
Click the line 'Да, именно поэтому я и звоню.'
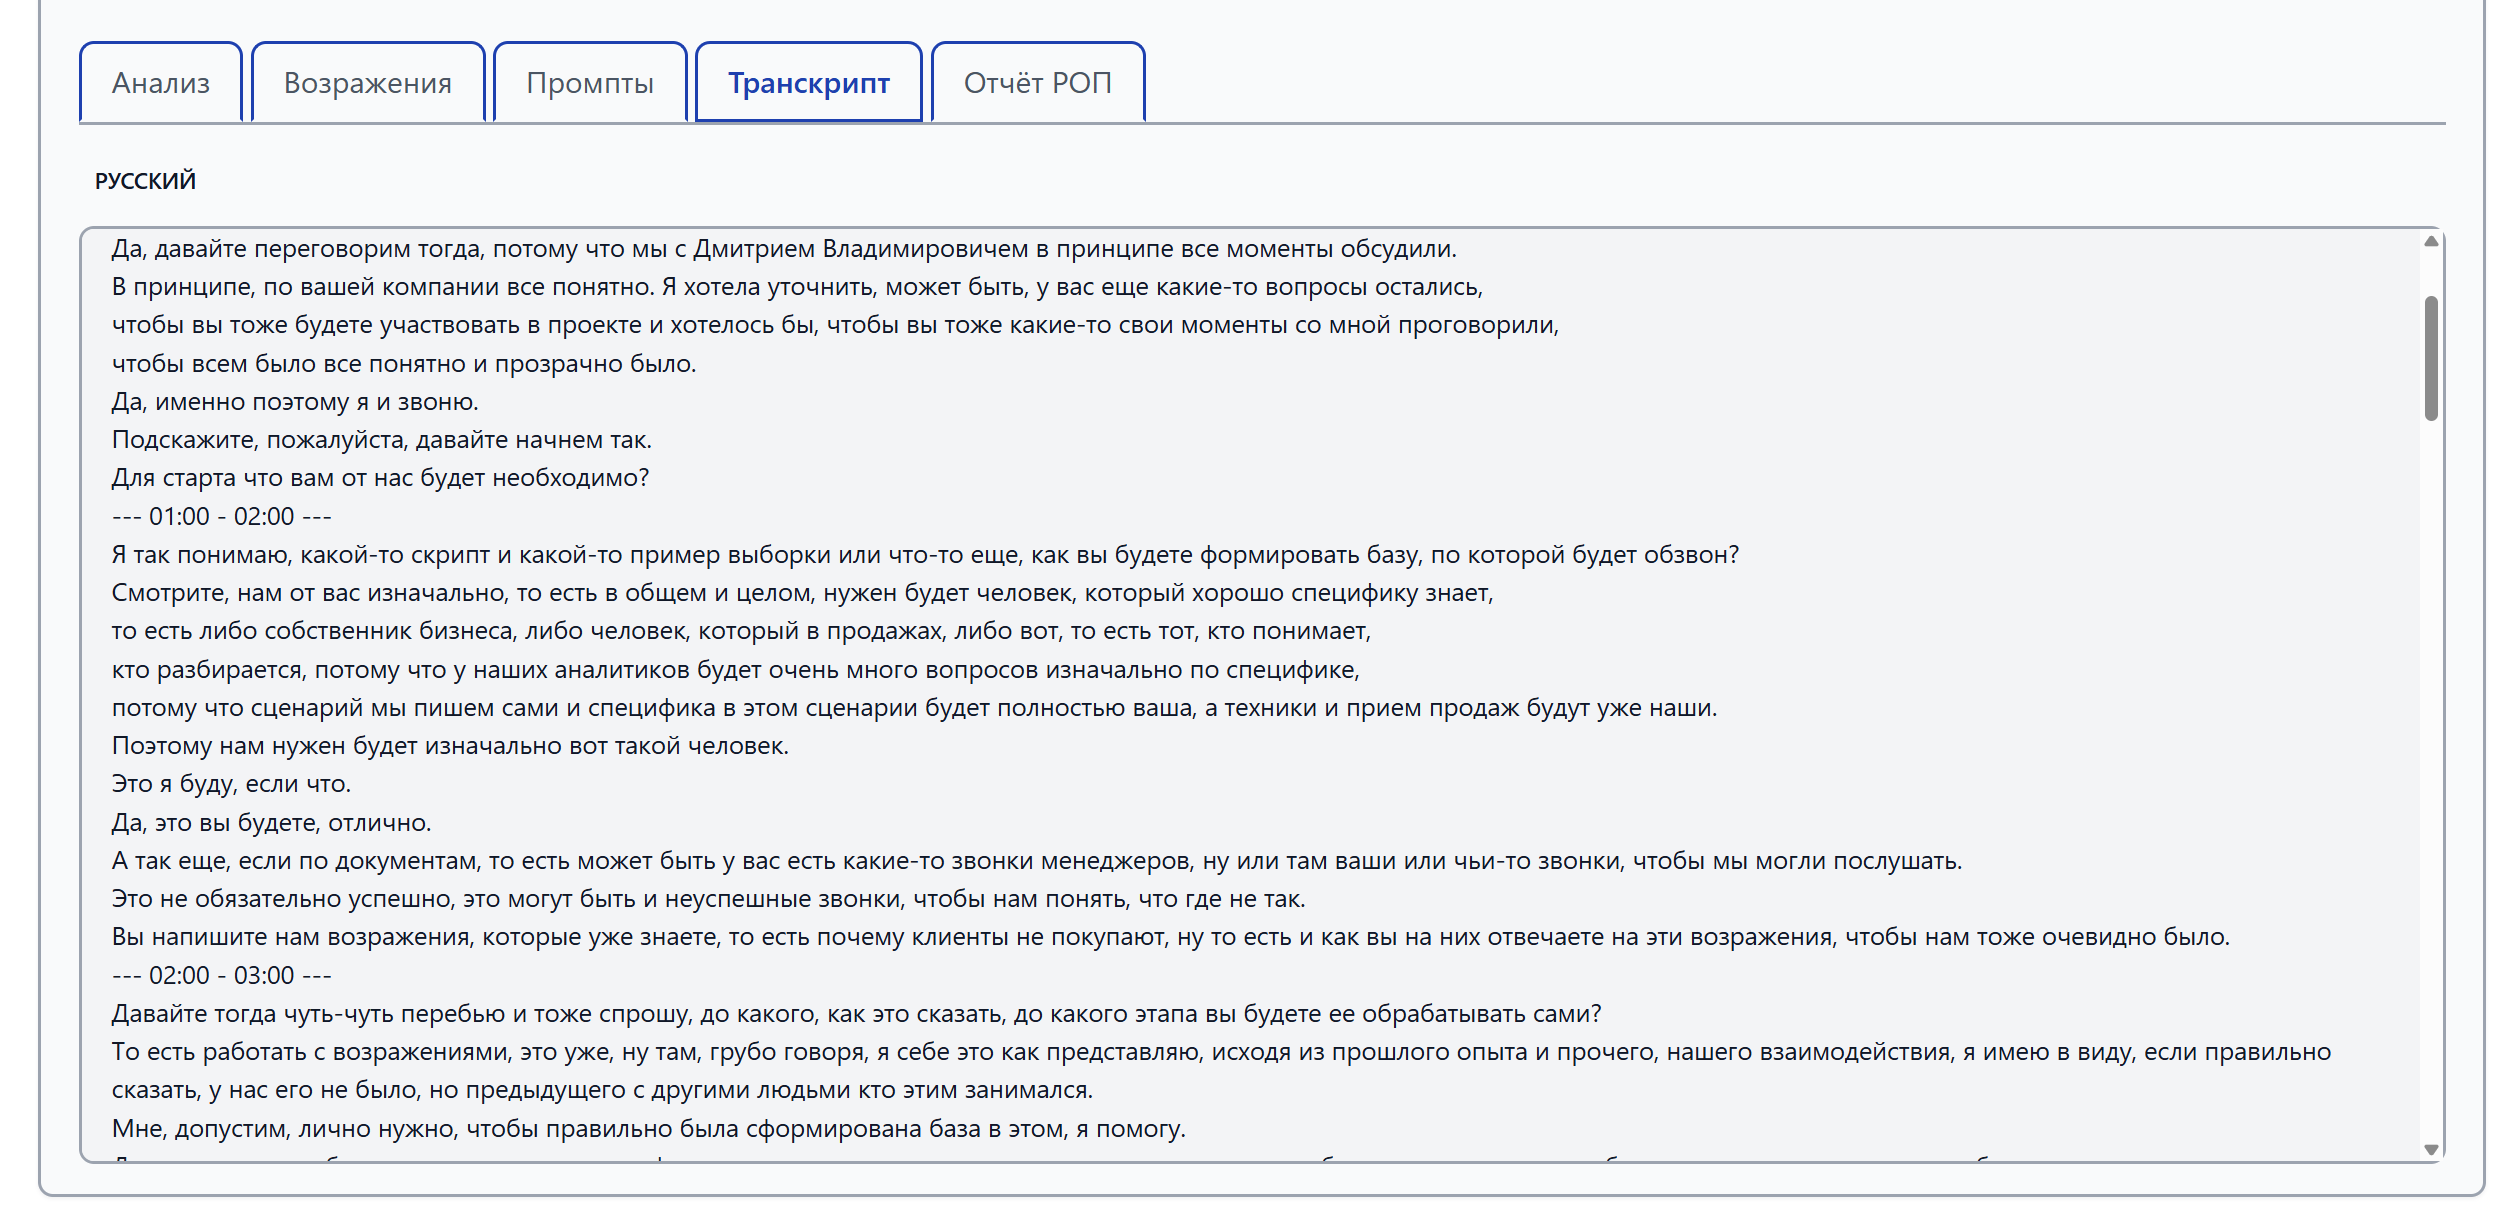295,401
